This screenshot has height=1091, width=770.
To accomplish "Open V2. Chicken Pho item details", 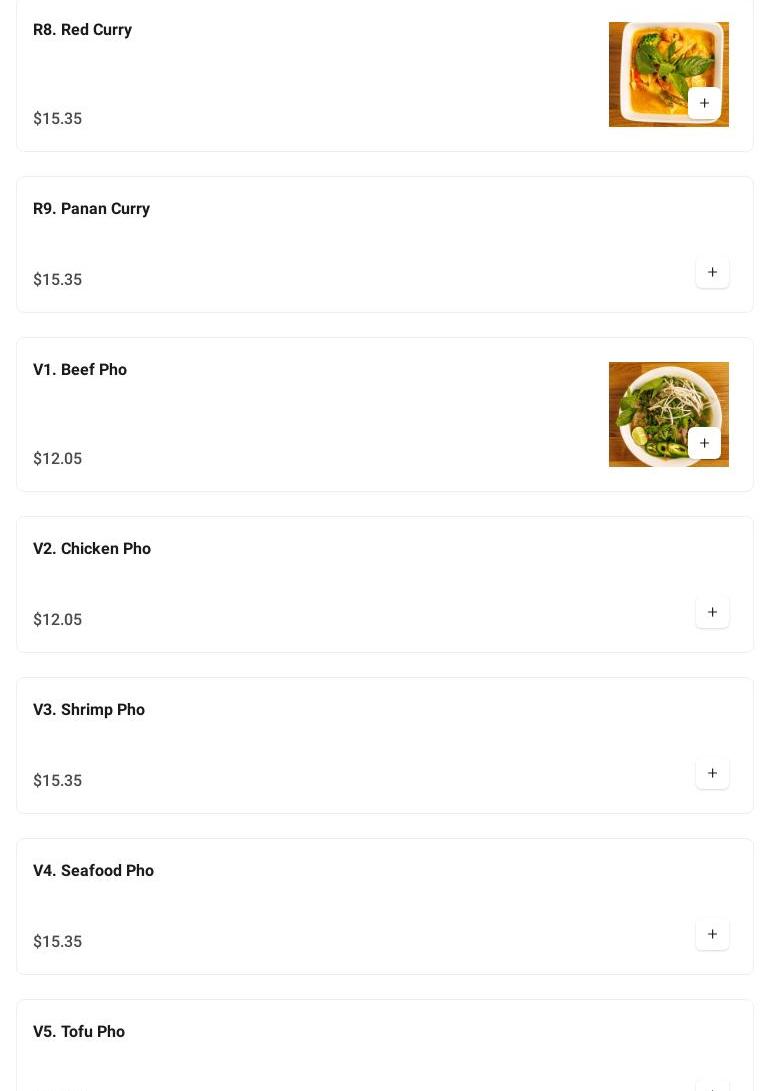I will tap(92, 549).
